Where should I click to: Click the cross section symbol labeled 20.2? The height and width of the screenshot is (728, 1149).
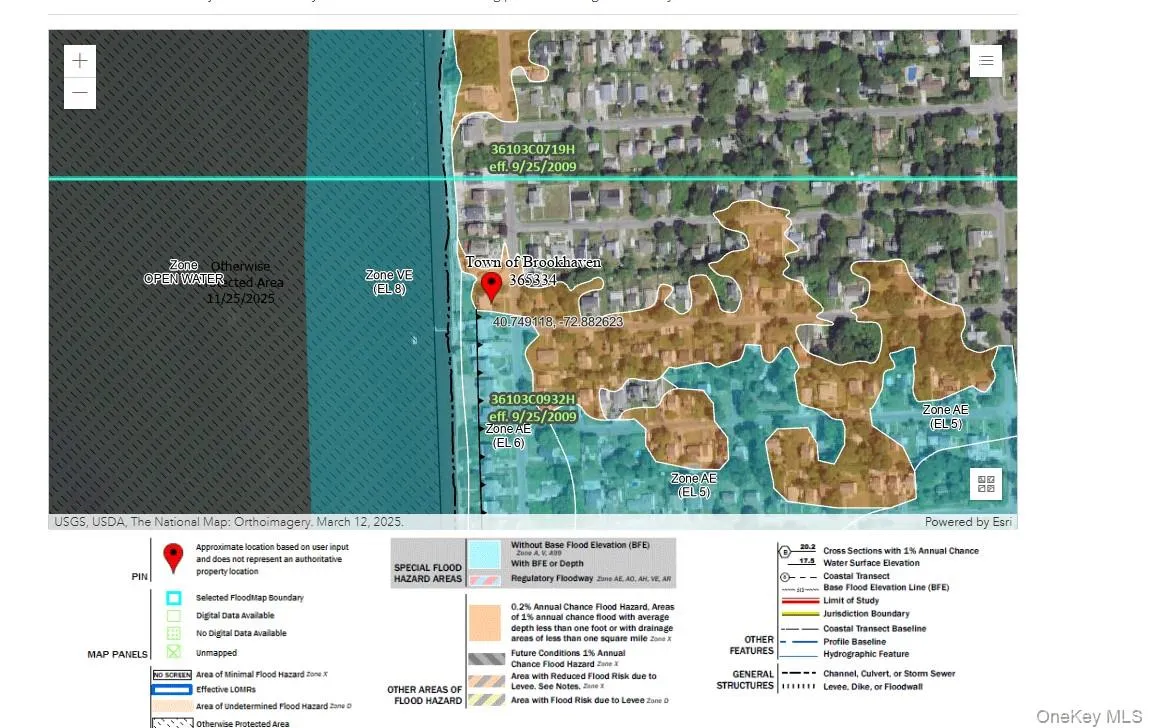point(797,550)
